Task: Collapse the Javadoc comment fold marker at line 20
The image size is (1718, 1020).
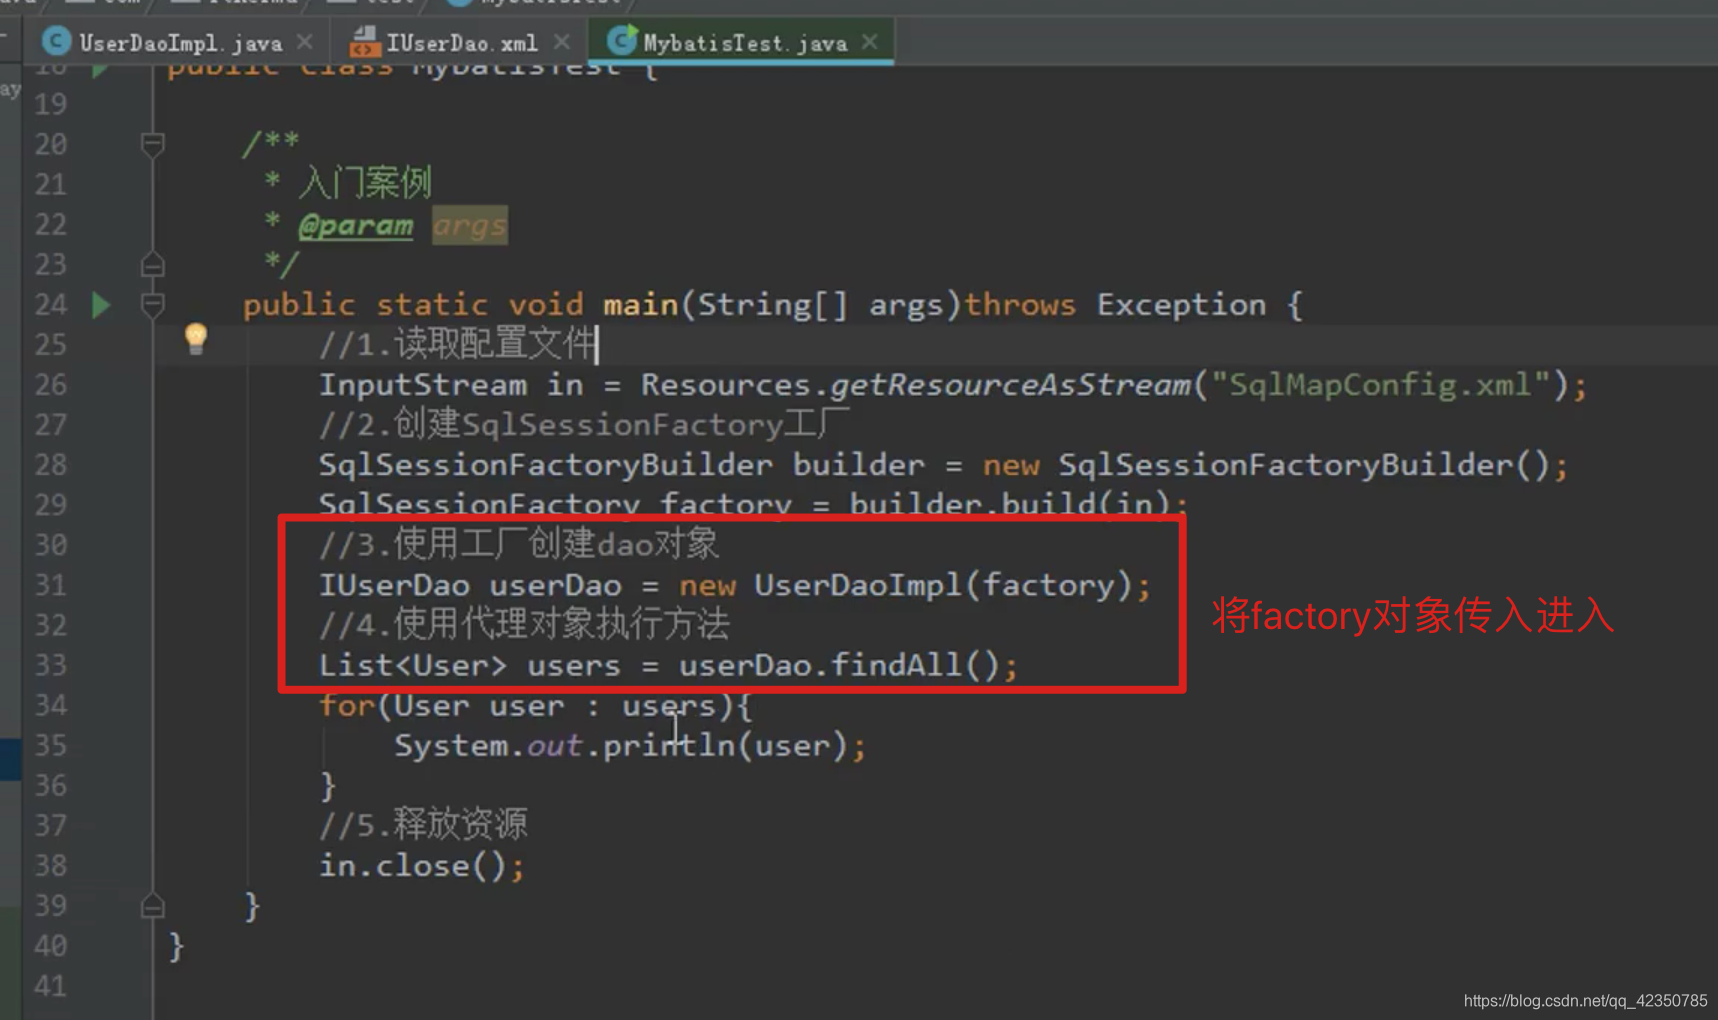Action: tap(152, 145)
